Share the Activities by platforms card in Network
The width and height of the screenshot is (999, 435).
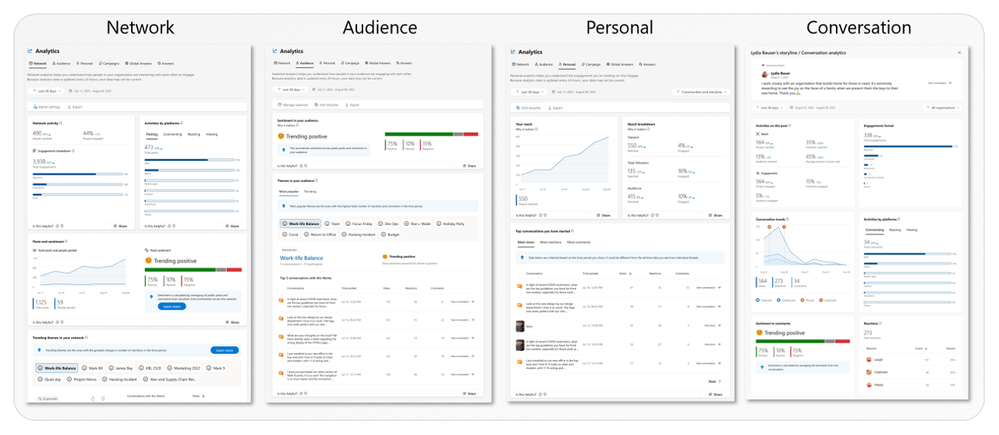(233, 226)
